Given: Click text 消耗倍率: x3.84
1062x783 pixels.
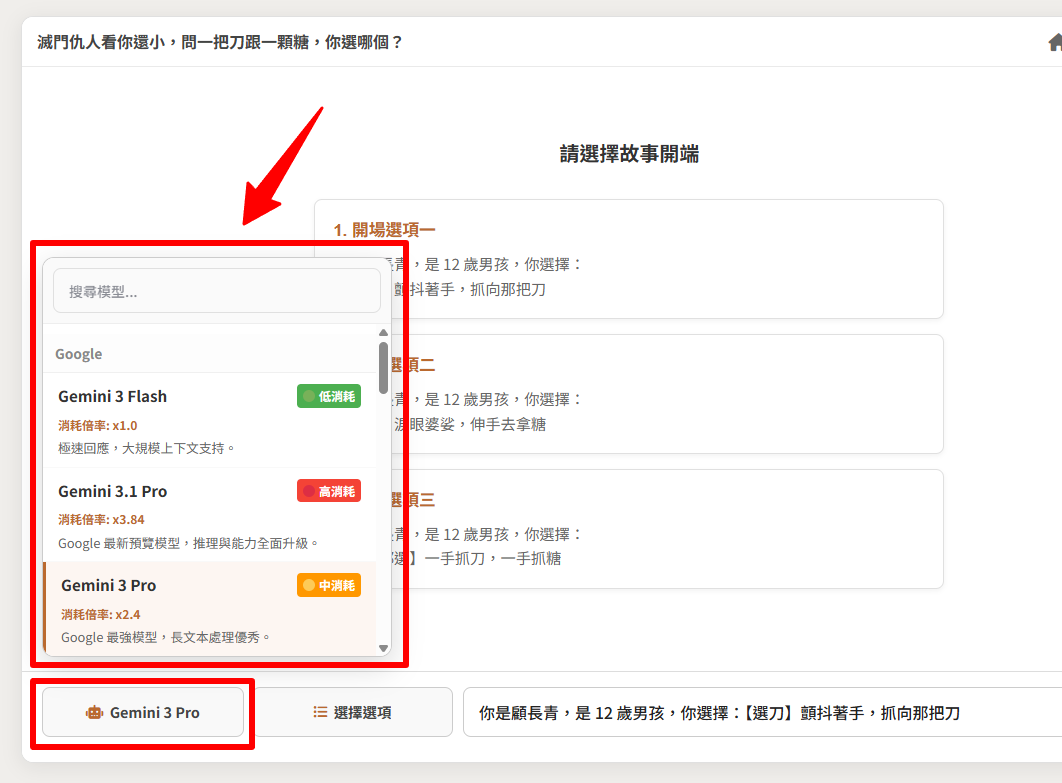Looking at the screenshot, I should [x=101, y=520].
